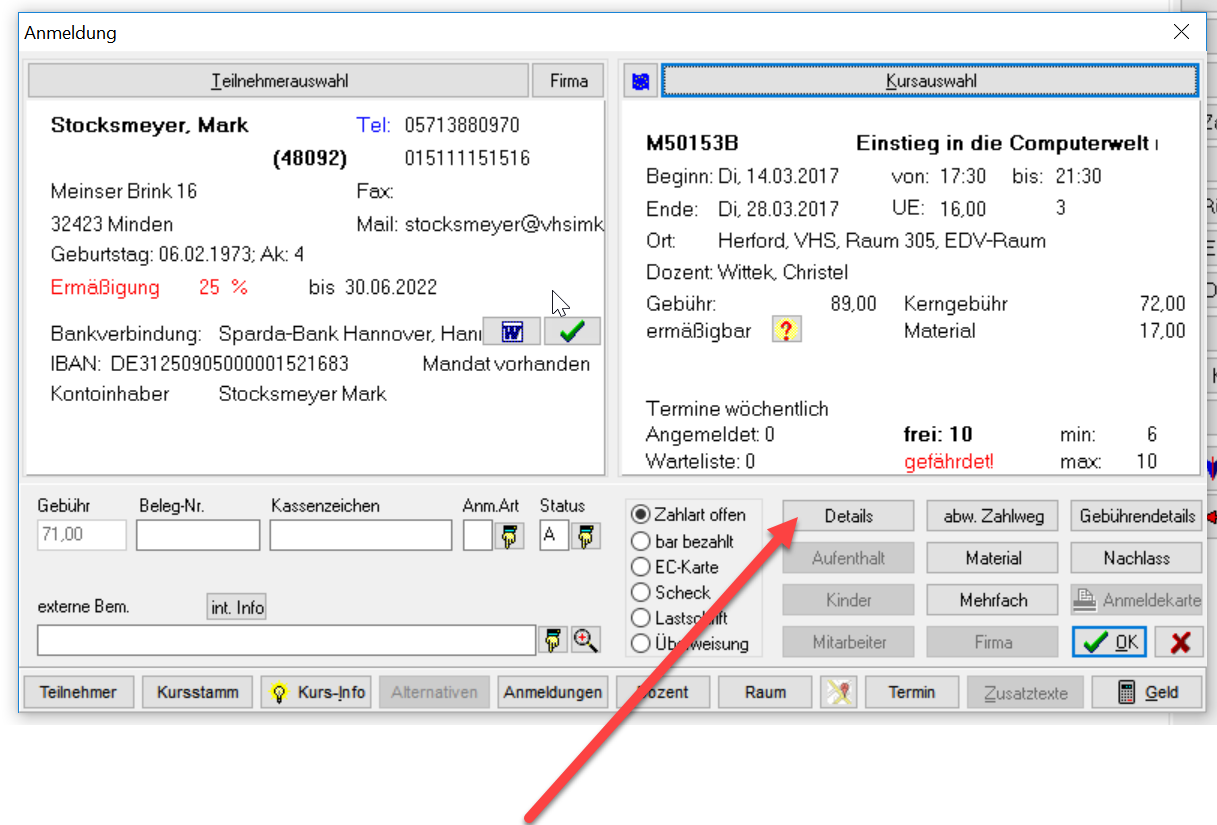Open the Status lookup picker

tap(586, 536)
